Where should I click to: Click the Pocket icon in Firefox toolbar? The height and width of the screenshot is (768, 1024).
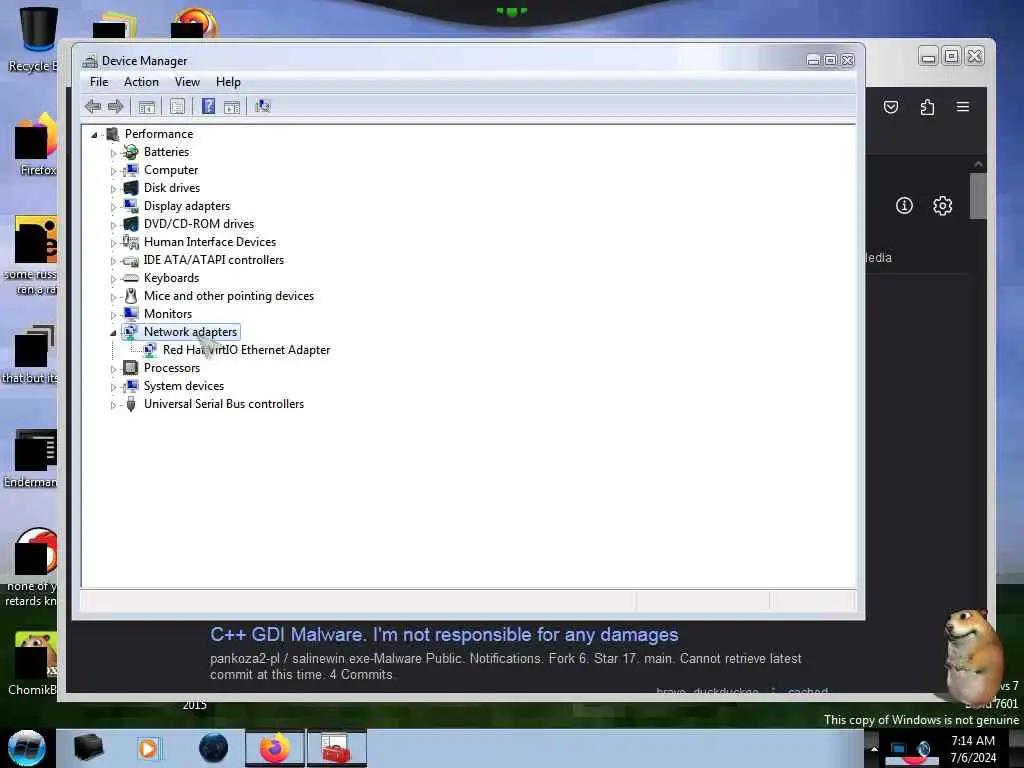(x=891, y=107)
